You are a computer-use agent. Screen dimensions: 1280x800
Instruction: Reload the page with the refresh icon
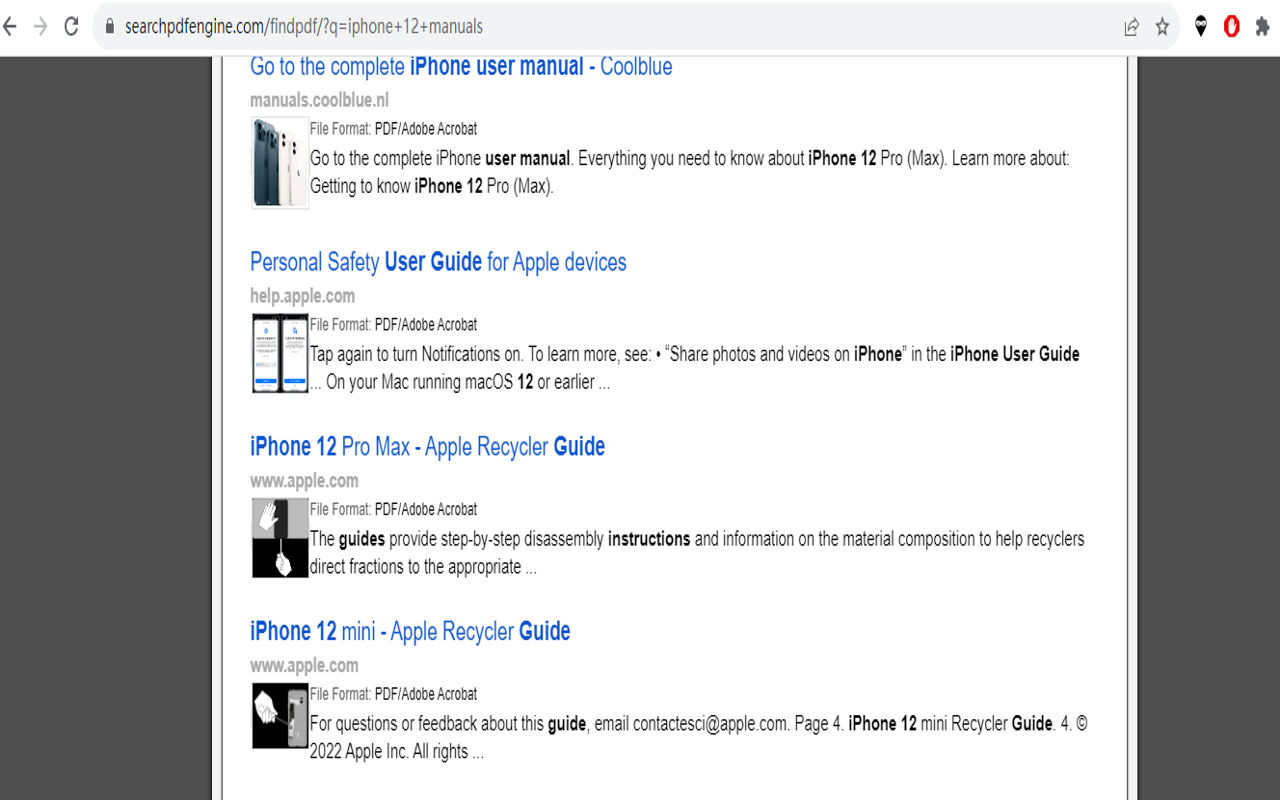[x=71, y=27]
